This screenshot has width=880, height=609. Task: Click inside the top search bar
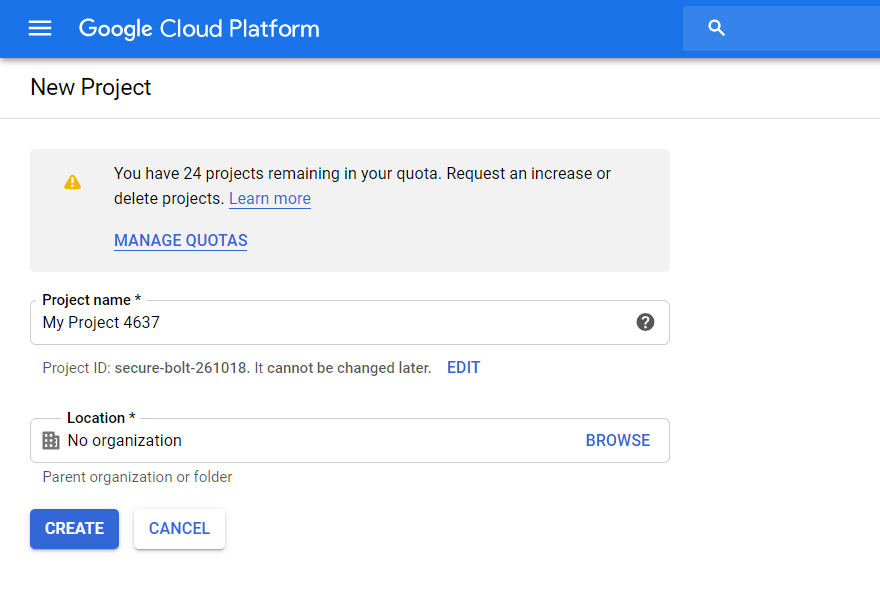coord(790,28)
